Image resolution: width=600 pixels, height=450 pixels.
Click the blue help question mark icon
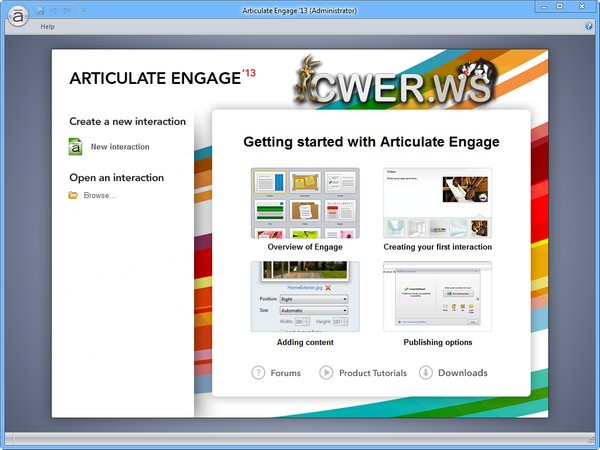coord(589,26)
